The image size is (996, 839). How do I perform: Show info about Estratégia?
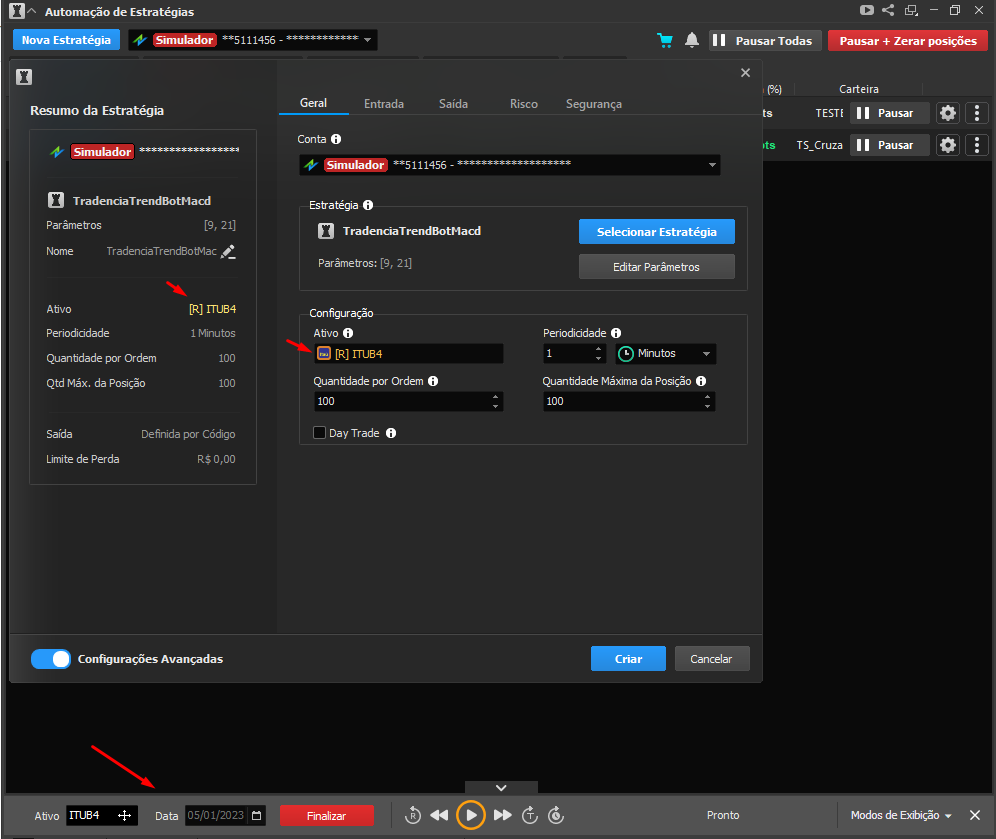point(368,205)
